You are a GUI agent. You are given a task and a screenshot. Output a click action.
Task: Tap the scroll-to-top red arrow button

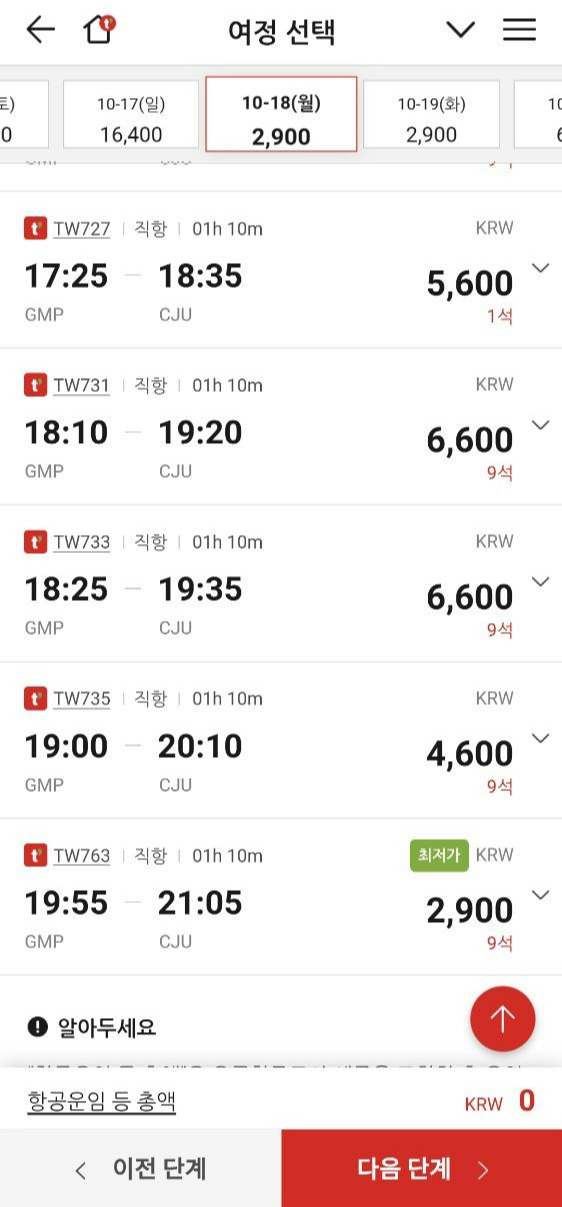coord(502,1019)
